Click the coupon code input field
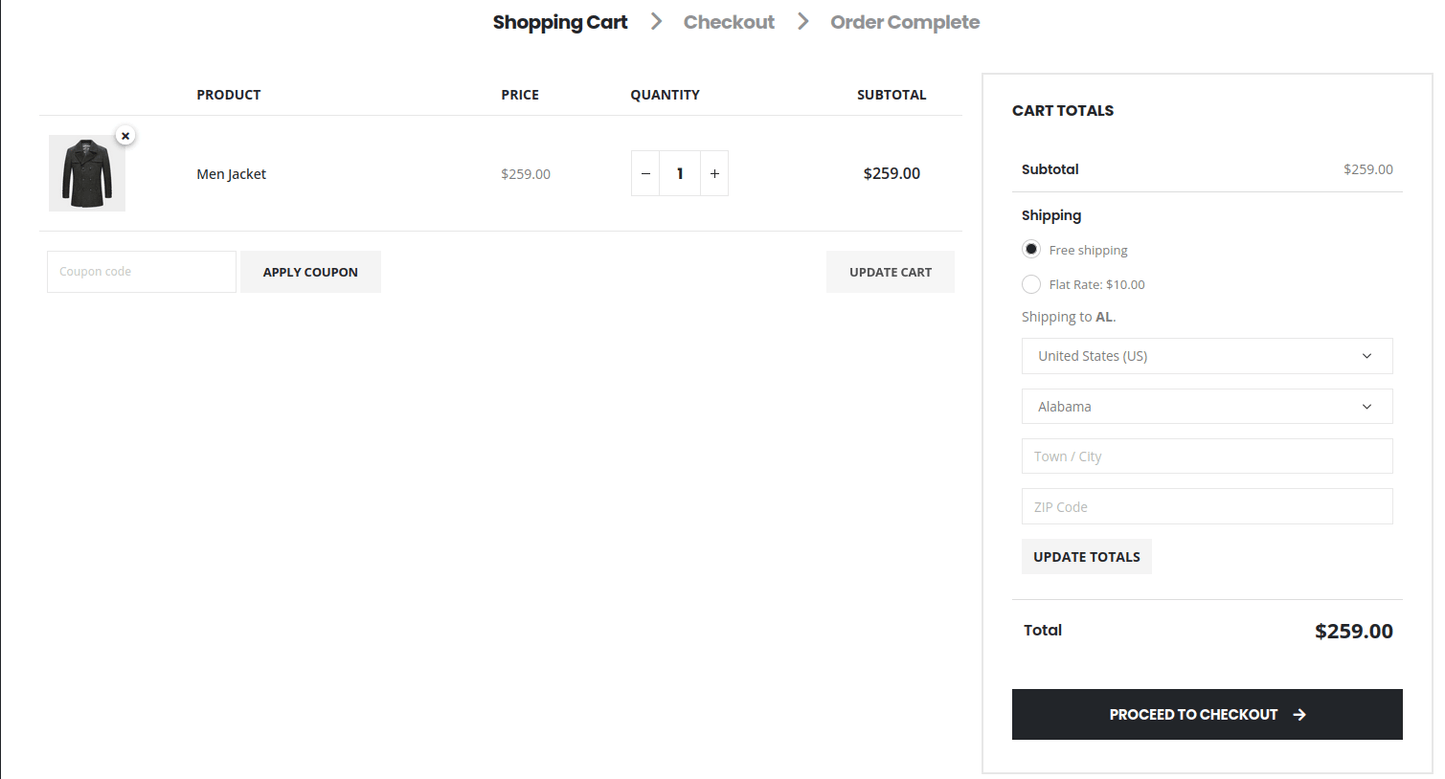This screenshot has width=1445, height=779. click(x=140, y=271)
